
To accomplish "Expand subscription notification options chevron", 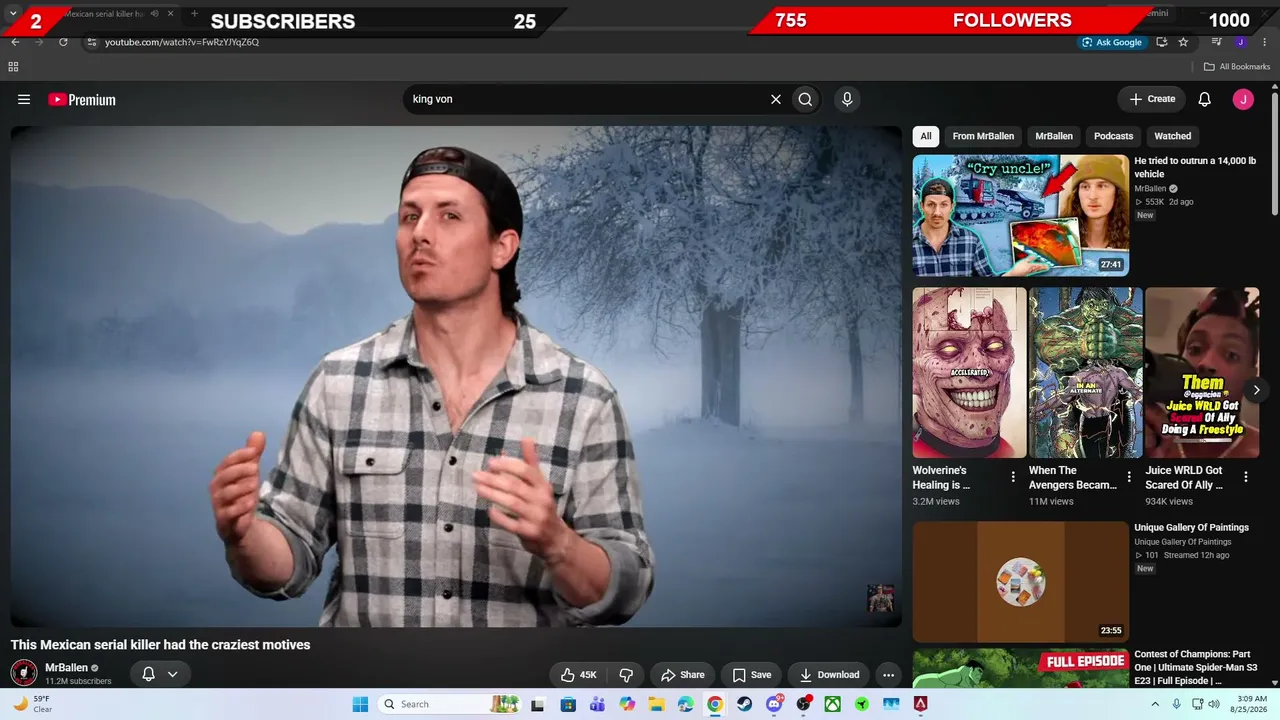I will point(172,674).
